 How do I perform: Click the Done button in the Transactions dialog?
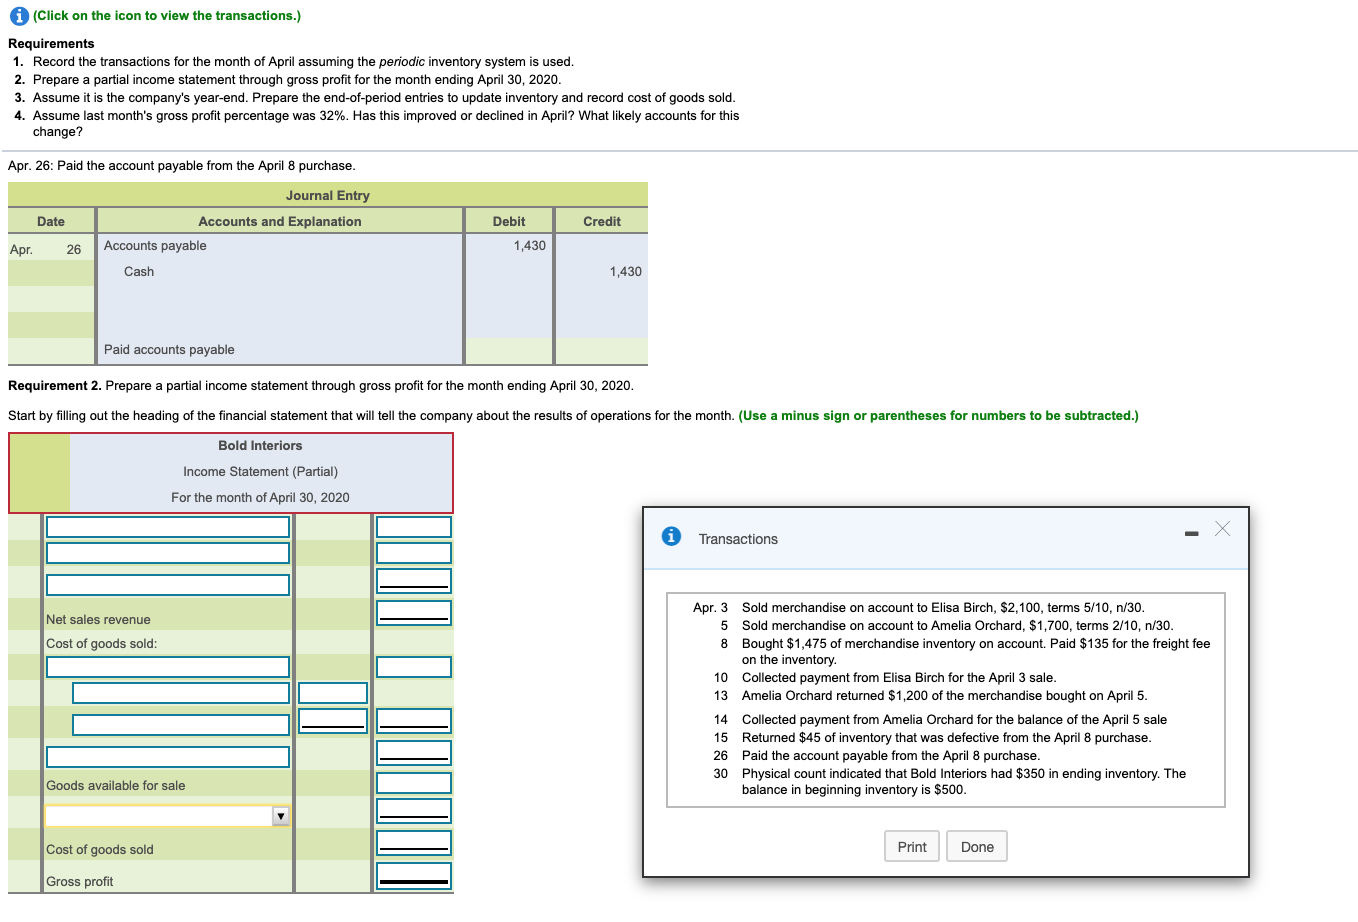click(976, 846)
